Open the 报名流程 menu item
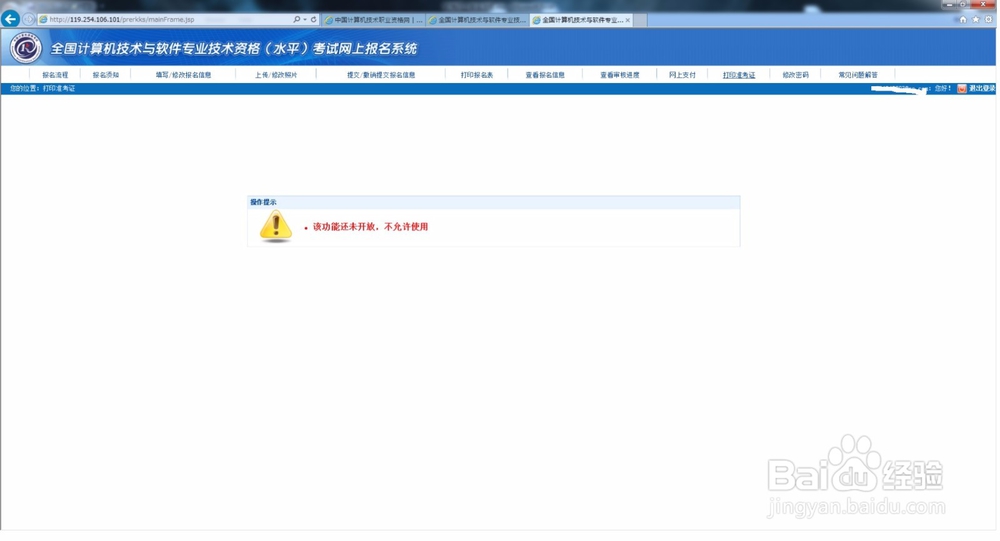Image resolution: width=1000 pixels, height=541 pixels. [55, 75]
